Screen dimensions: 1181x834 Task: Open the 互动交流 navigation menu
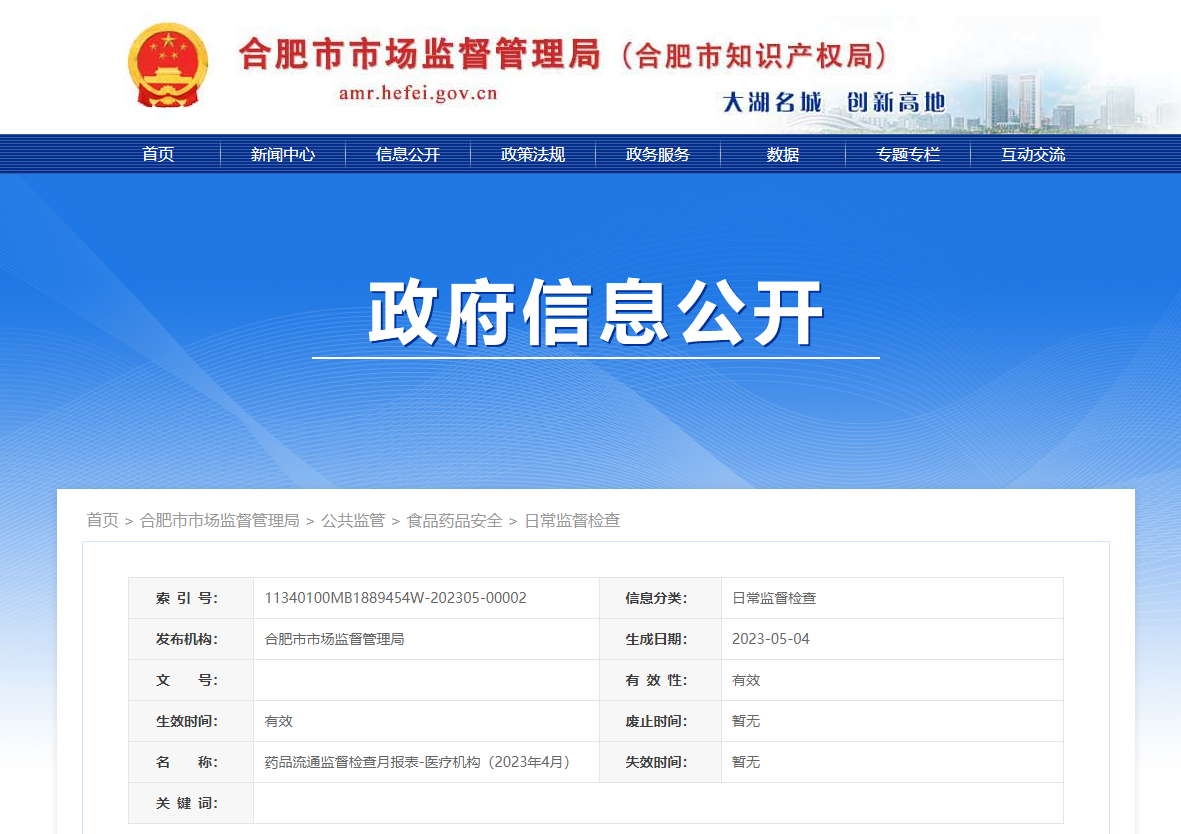(1032, 154)
